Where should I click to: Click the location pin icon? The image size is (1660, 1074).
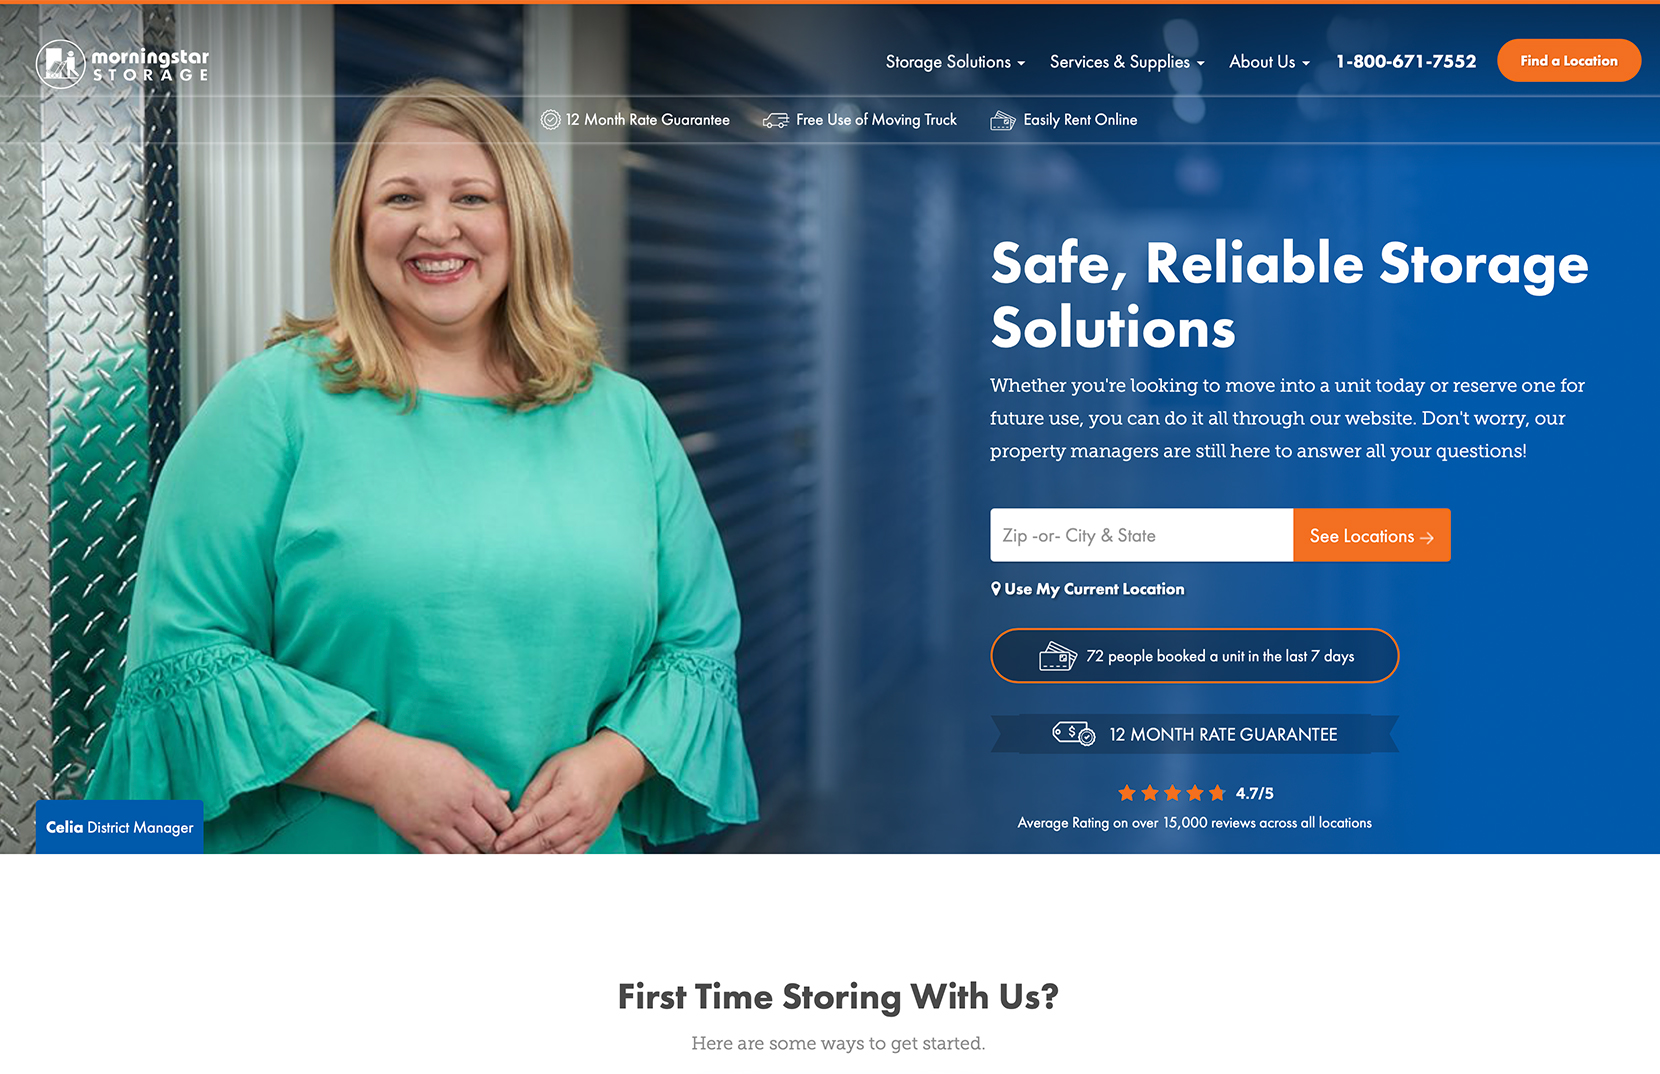(x=996, y=589)
